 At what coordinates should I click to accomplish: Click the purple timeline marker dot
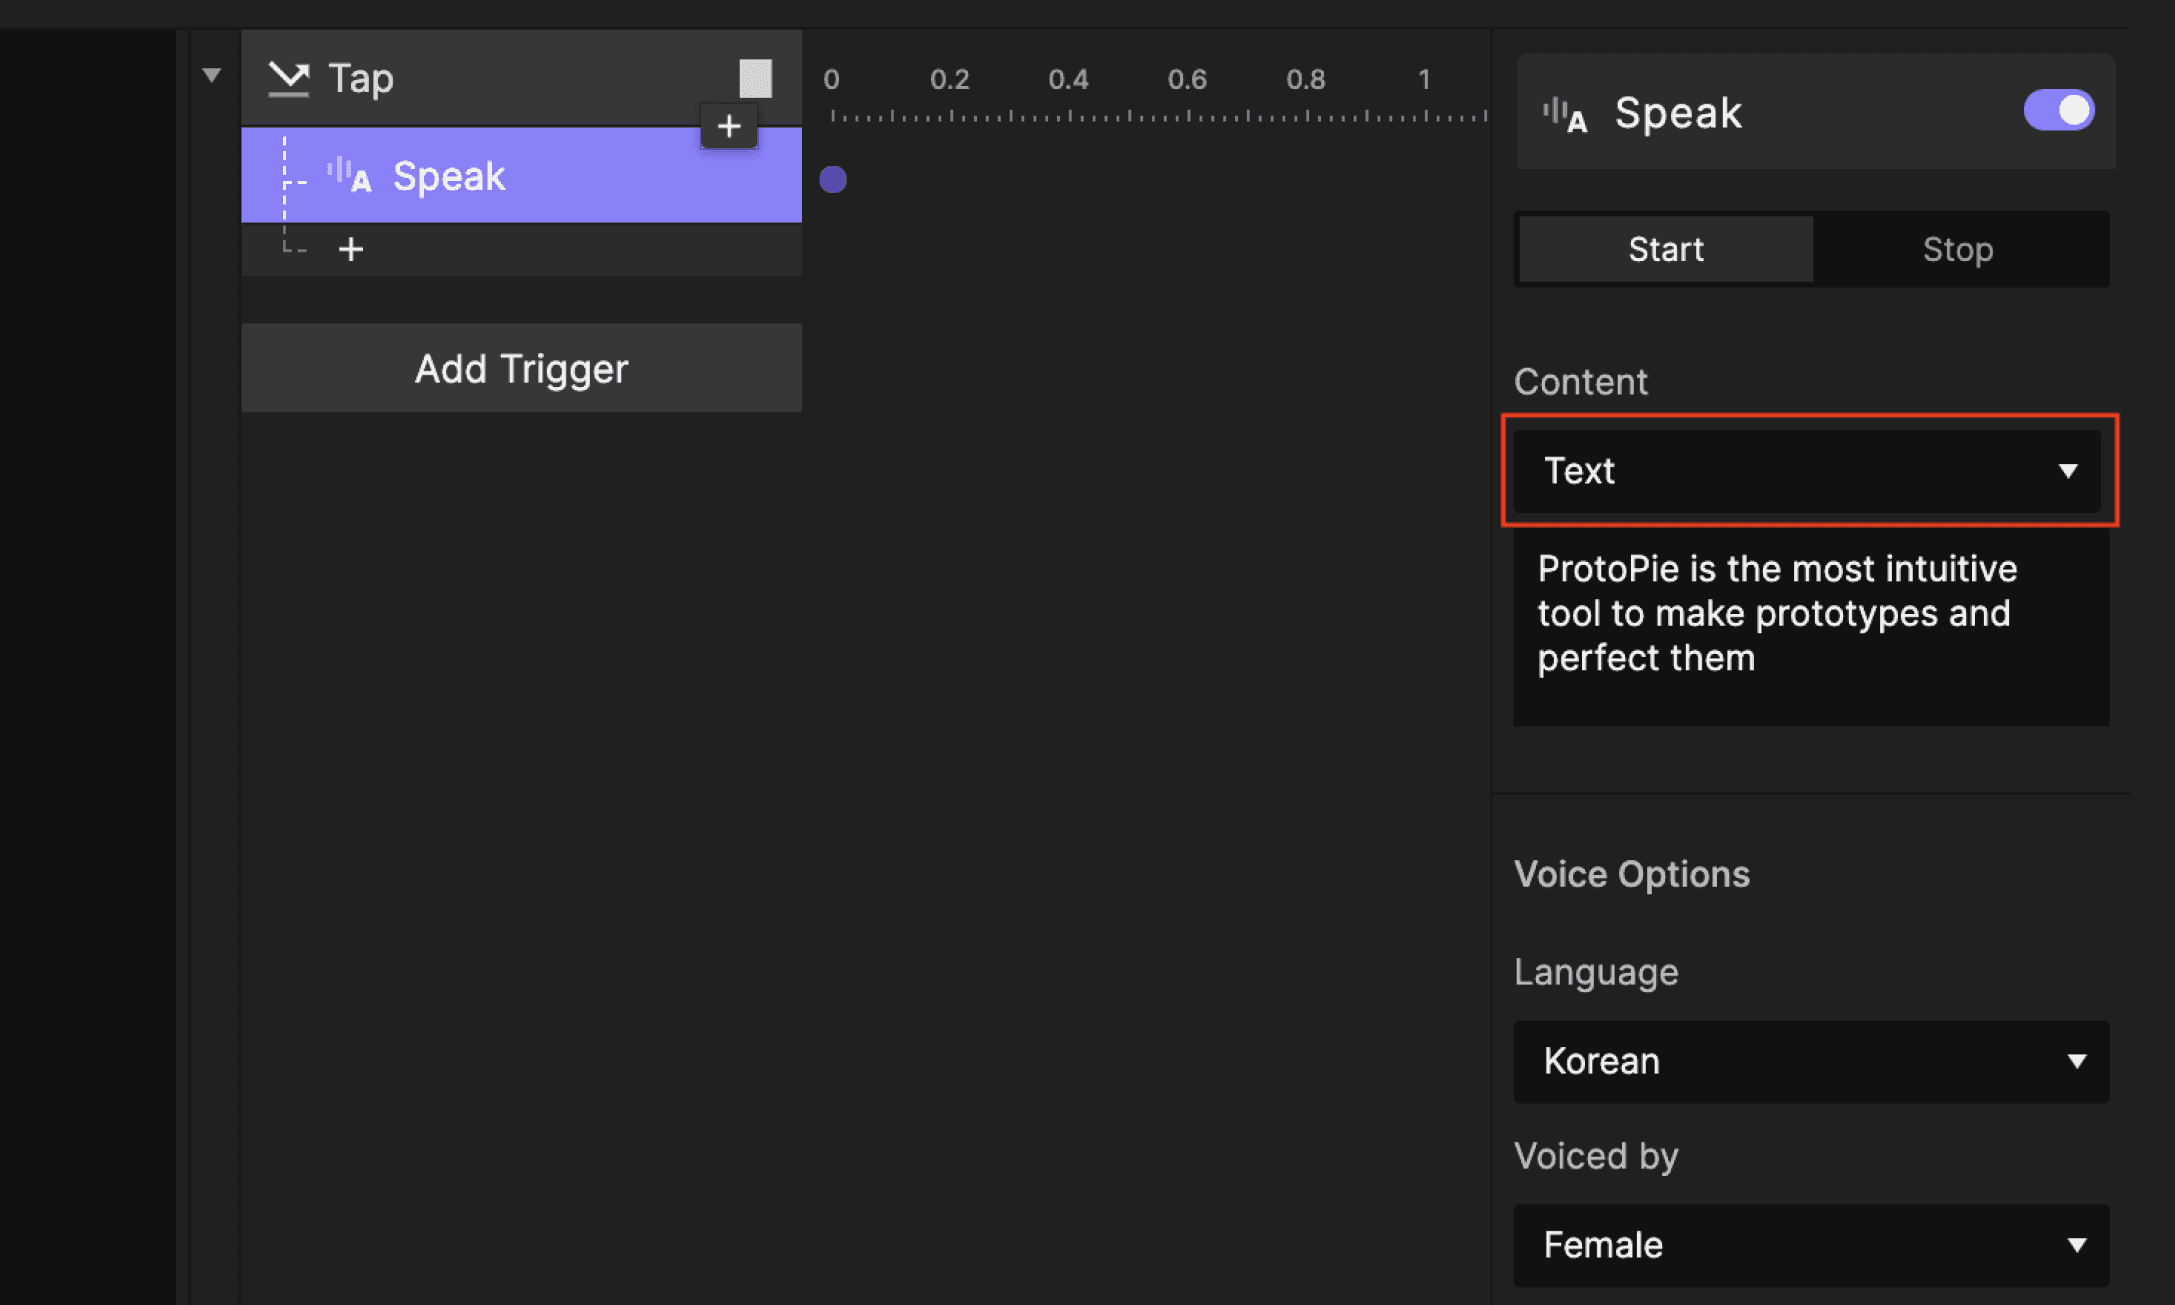click(832, 179)
